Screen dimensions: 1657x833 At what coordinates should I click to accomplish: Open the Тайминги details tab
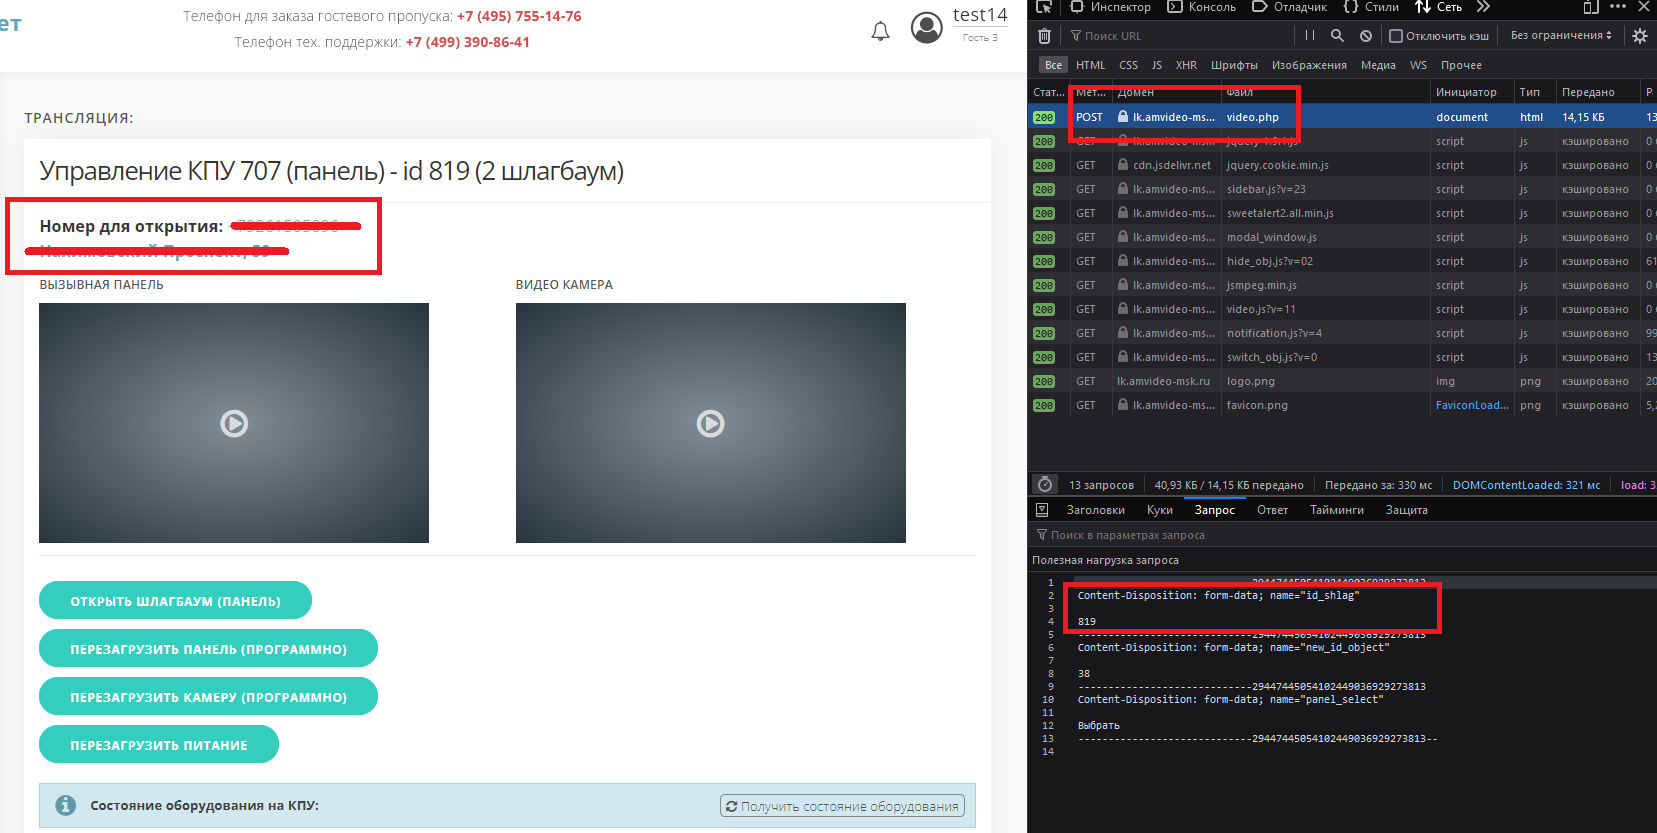[1337, 510]
